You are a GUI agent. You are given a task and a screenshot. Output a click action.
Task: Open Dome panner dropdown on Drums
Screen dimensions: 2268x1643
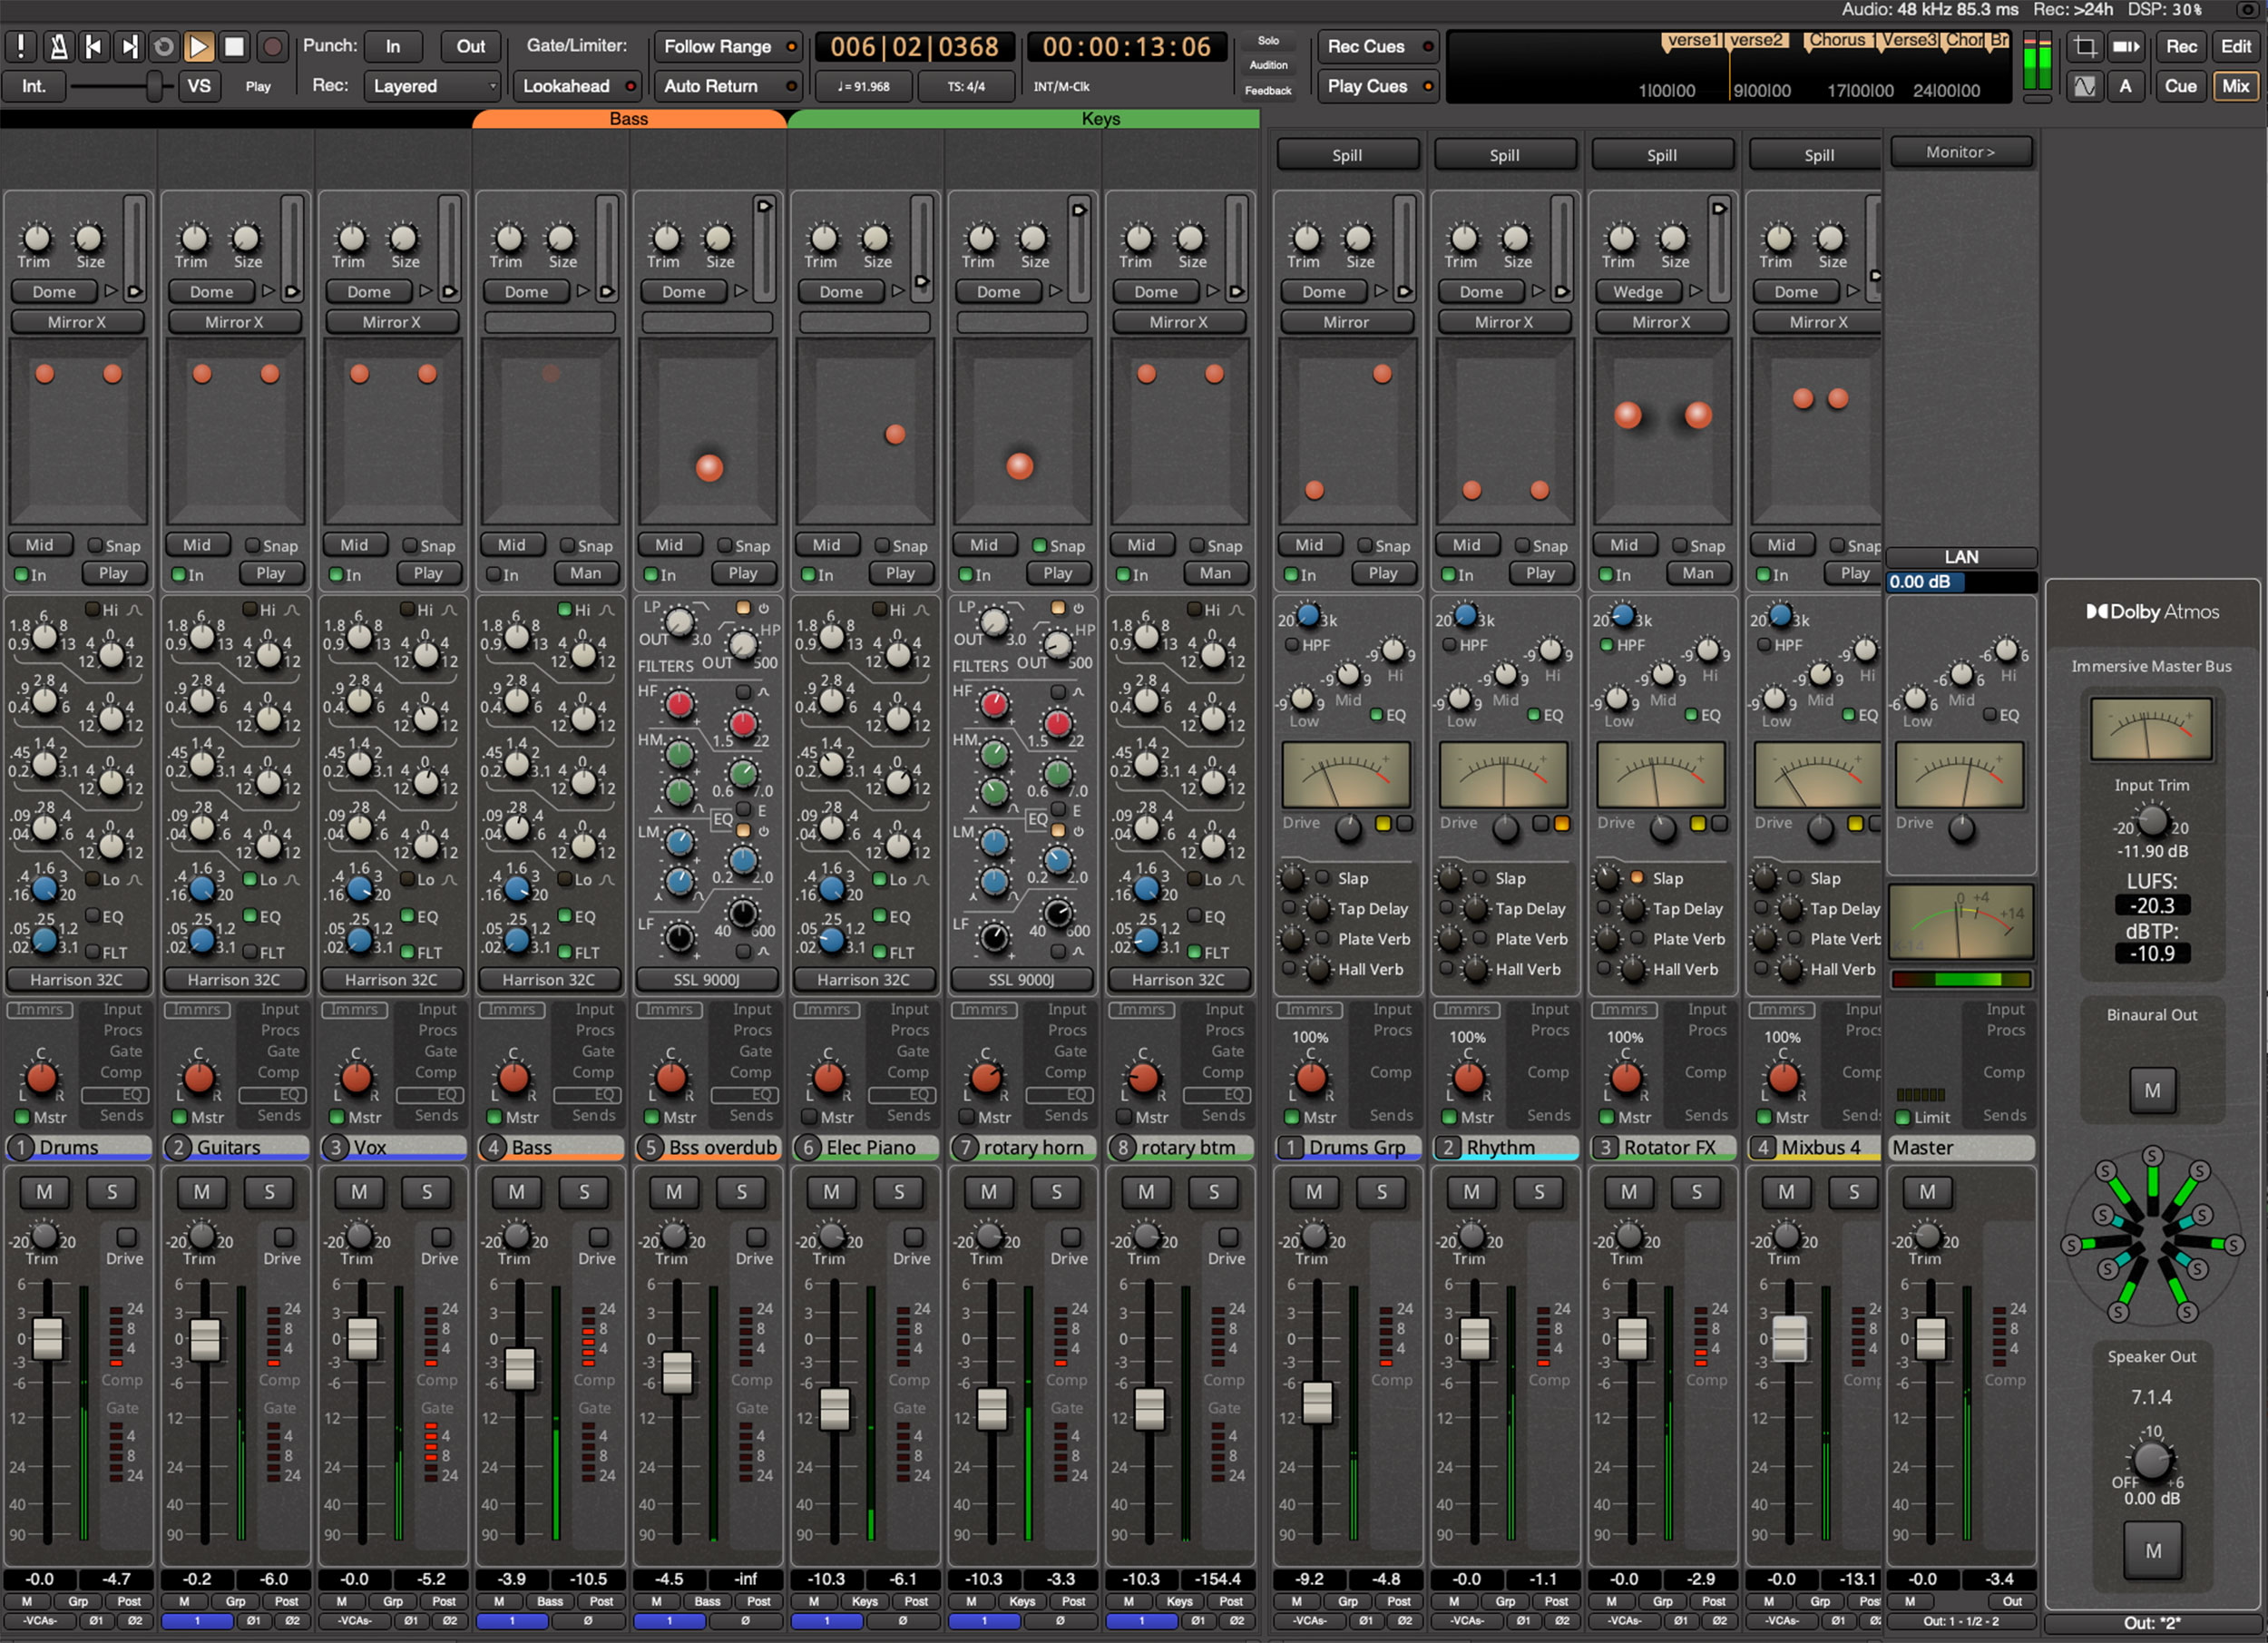(x=54, y=292)
